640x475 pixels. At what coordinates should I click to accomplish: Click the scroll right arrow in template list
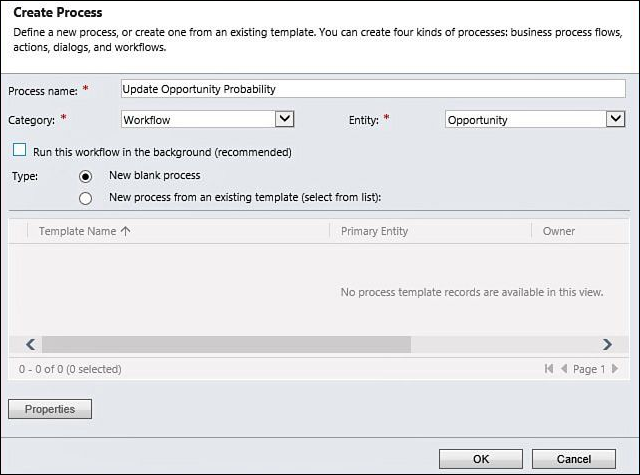point(607,344)
